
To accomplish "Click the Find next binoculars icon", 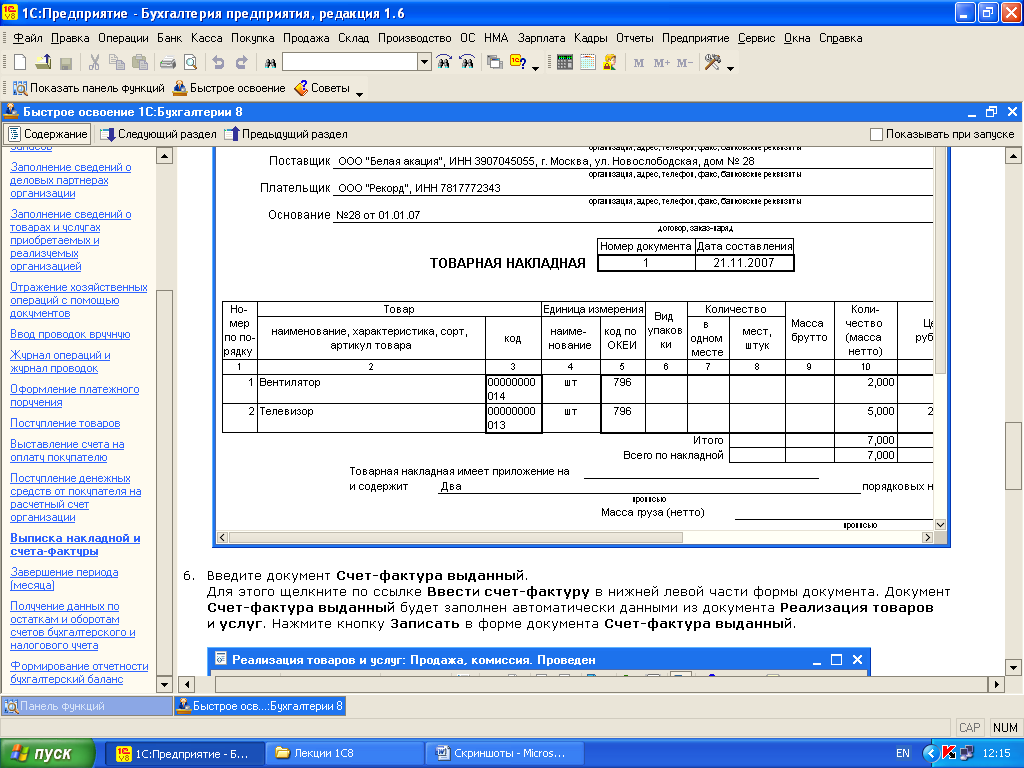I will point(444,63).
